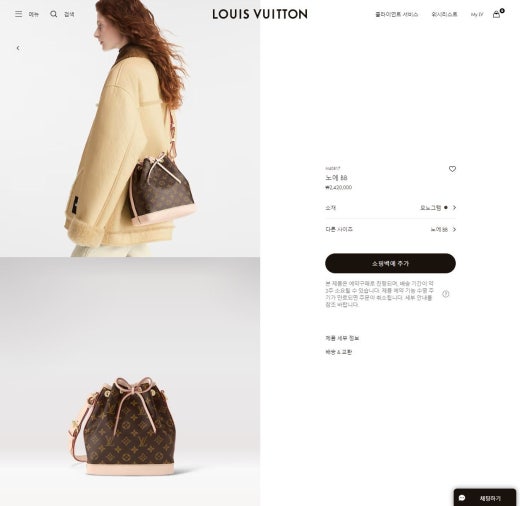Click the Louis Vuitton logo
Image resolution: width=520 pixels, height=506 pixels.
point(260,14)
